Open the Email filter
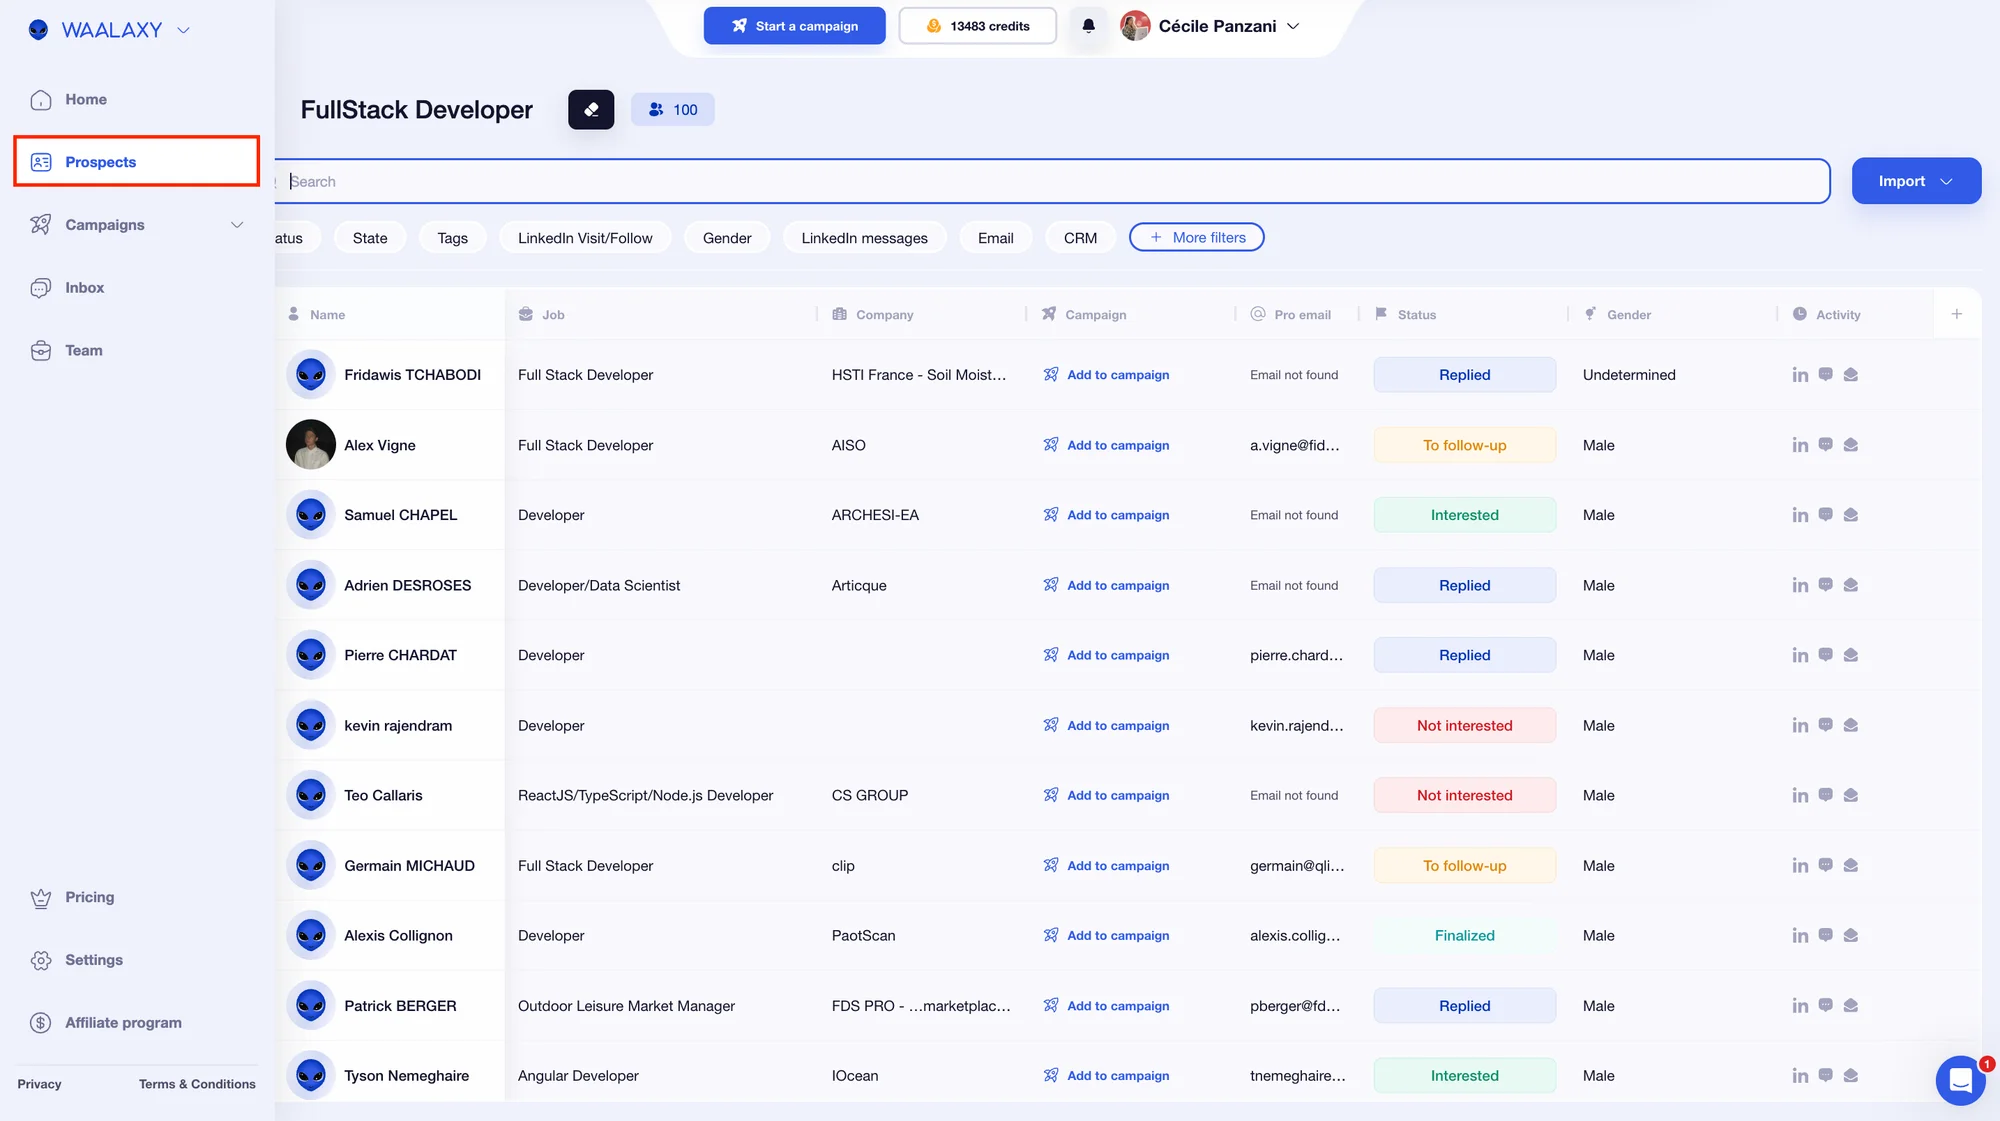Viewport: 2000px width, 1121px height. (995, 238)
